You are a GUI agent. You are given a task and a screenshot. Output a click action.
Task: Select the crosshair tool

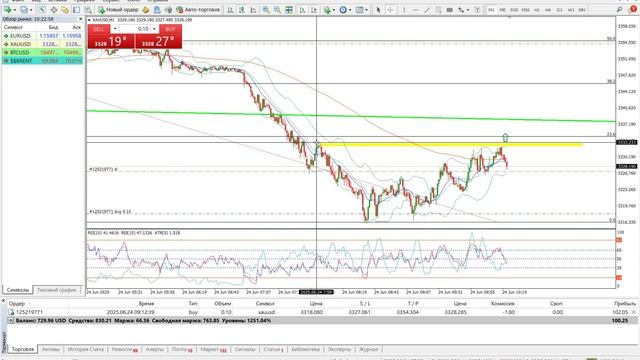pyautogui.click(x=390, y=9)
